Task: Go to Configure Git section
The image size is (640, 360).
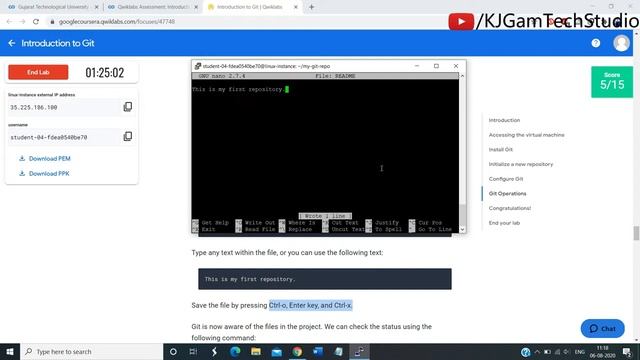Action: [x=506, y=179]
